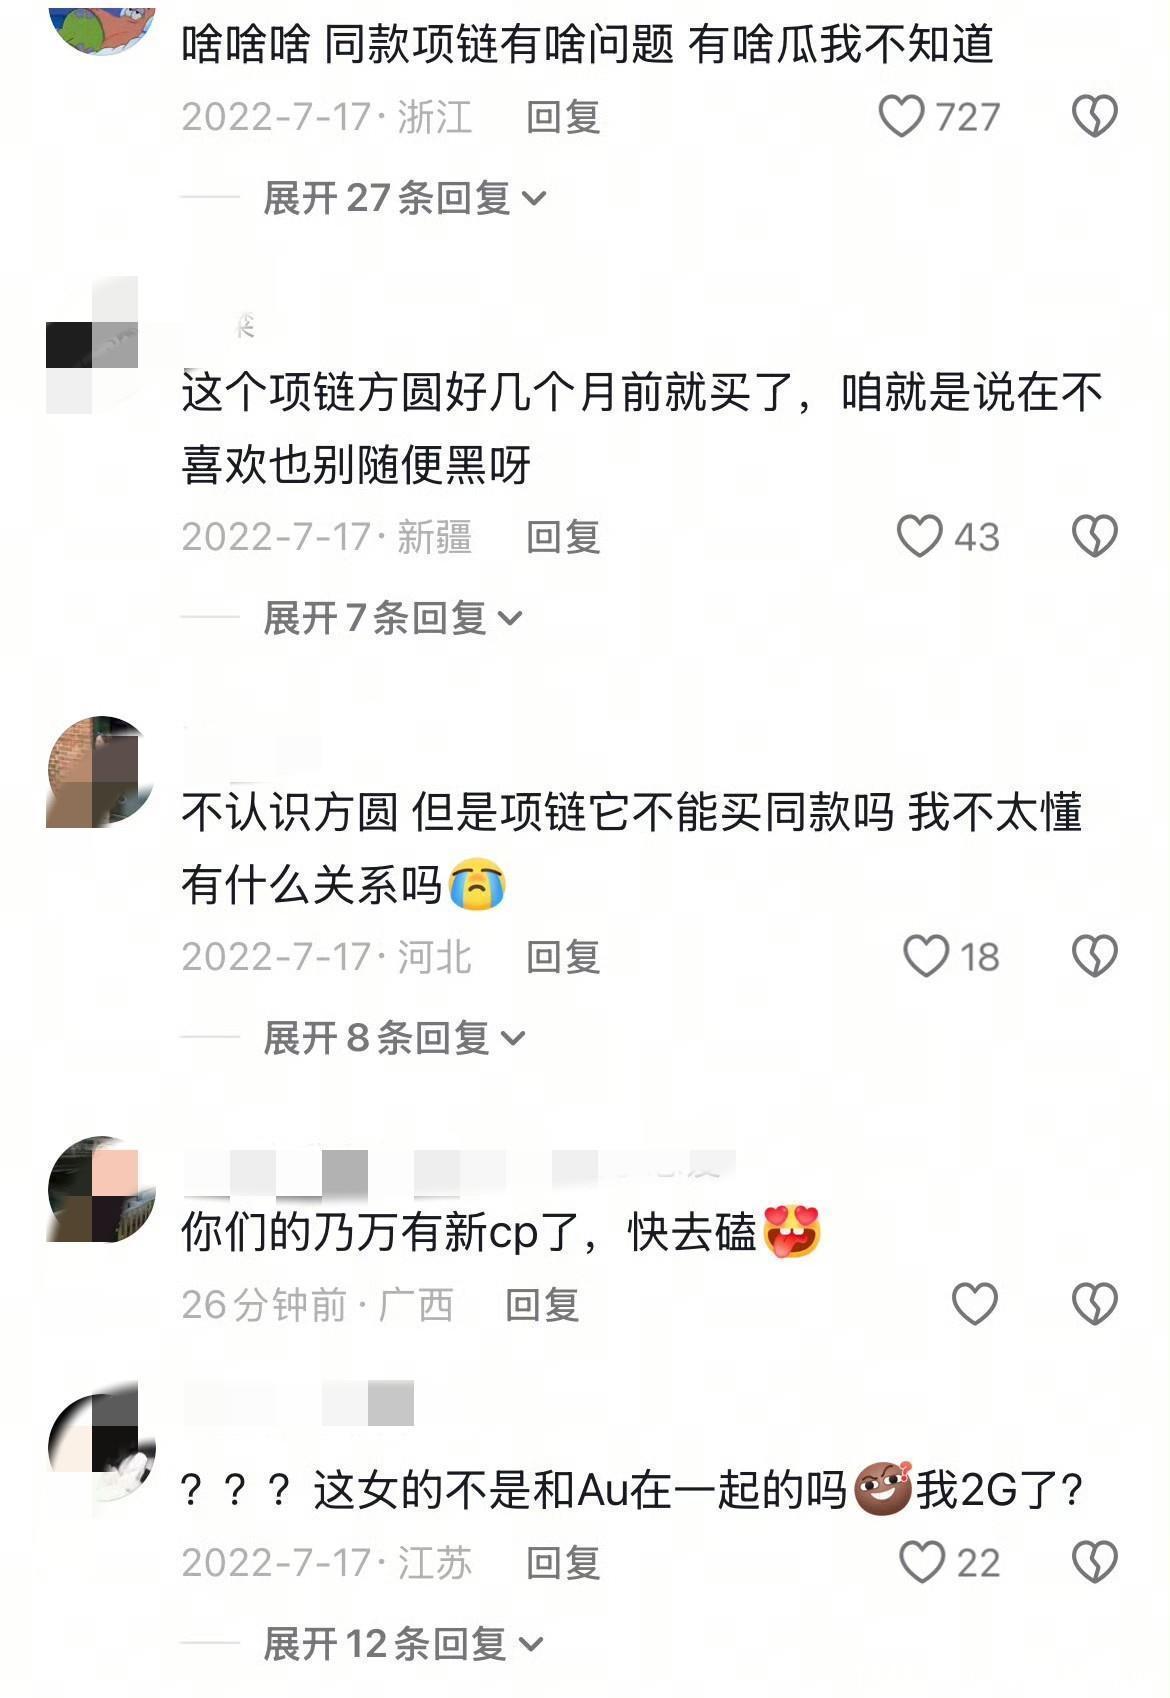
Task: Reply to the 广西 comment
Action: 542,1305
